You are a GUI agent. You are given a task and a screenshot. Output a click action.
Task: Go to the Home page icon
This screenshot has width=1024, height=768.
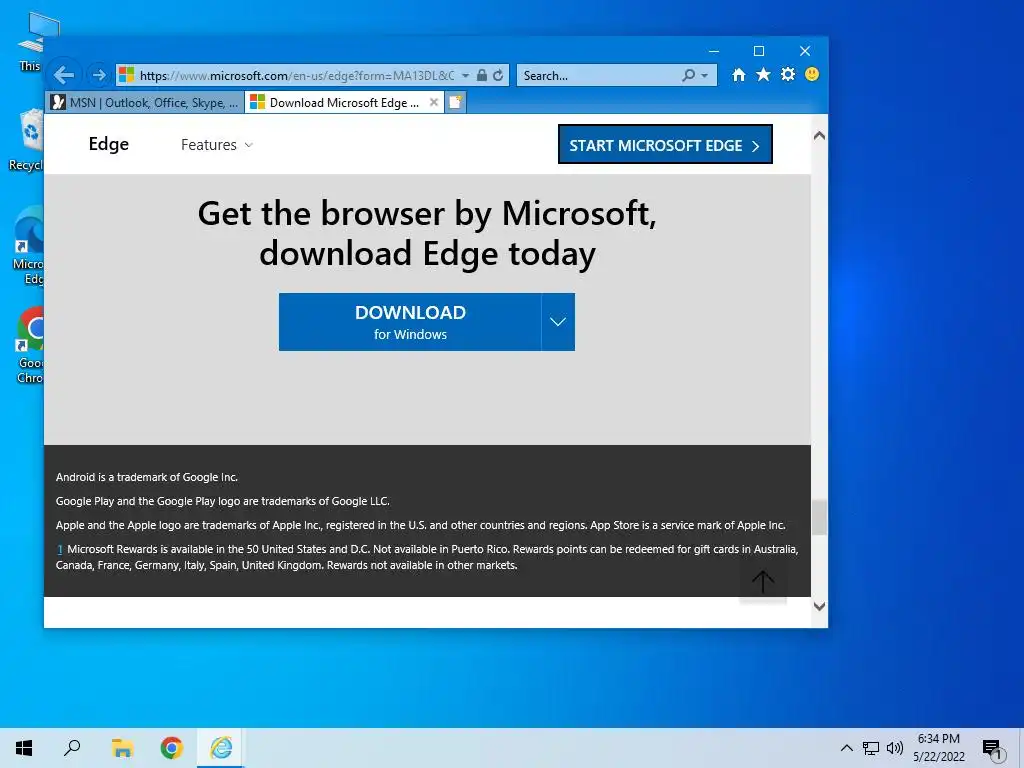(739, 74)
